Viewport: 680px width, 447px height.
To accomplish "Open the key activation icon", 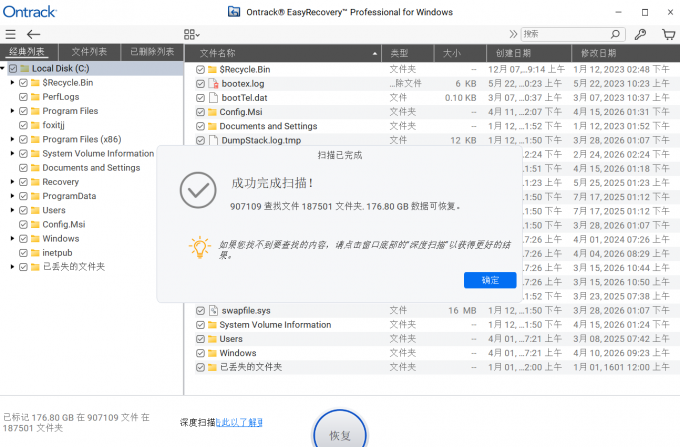I will [x=640, y=34].
